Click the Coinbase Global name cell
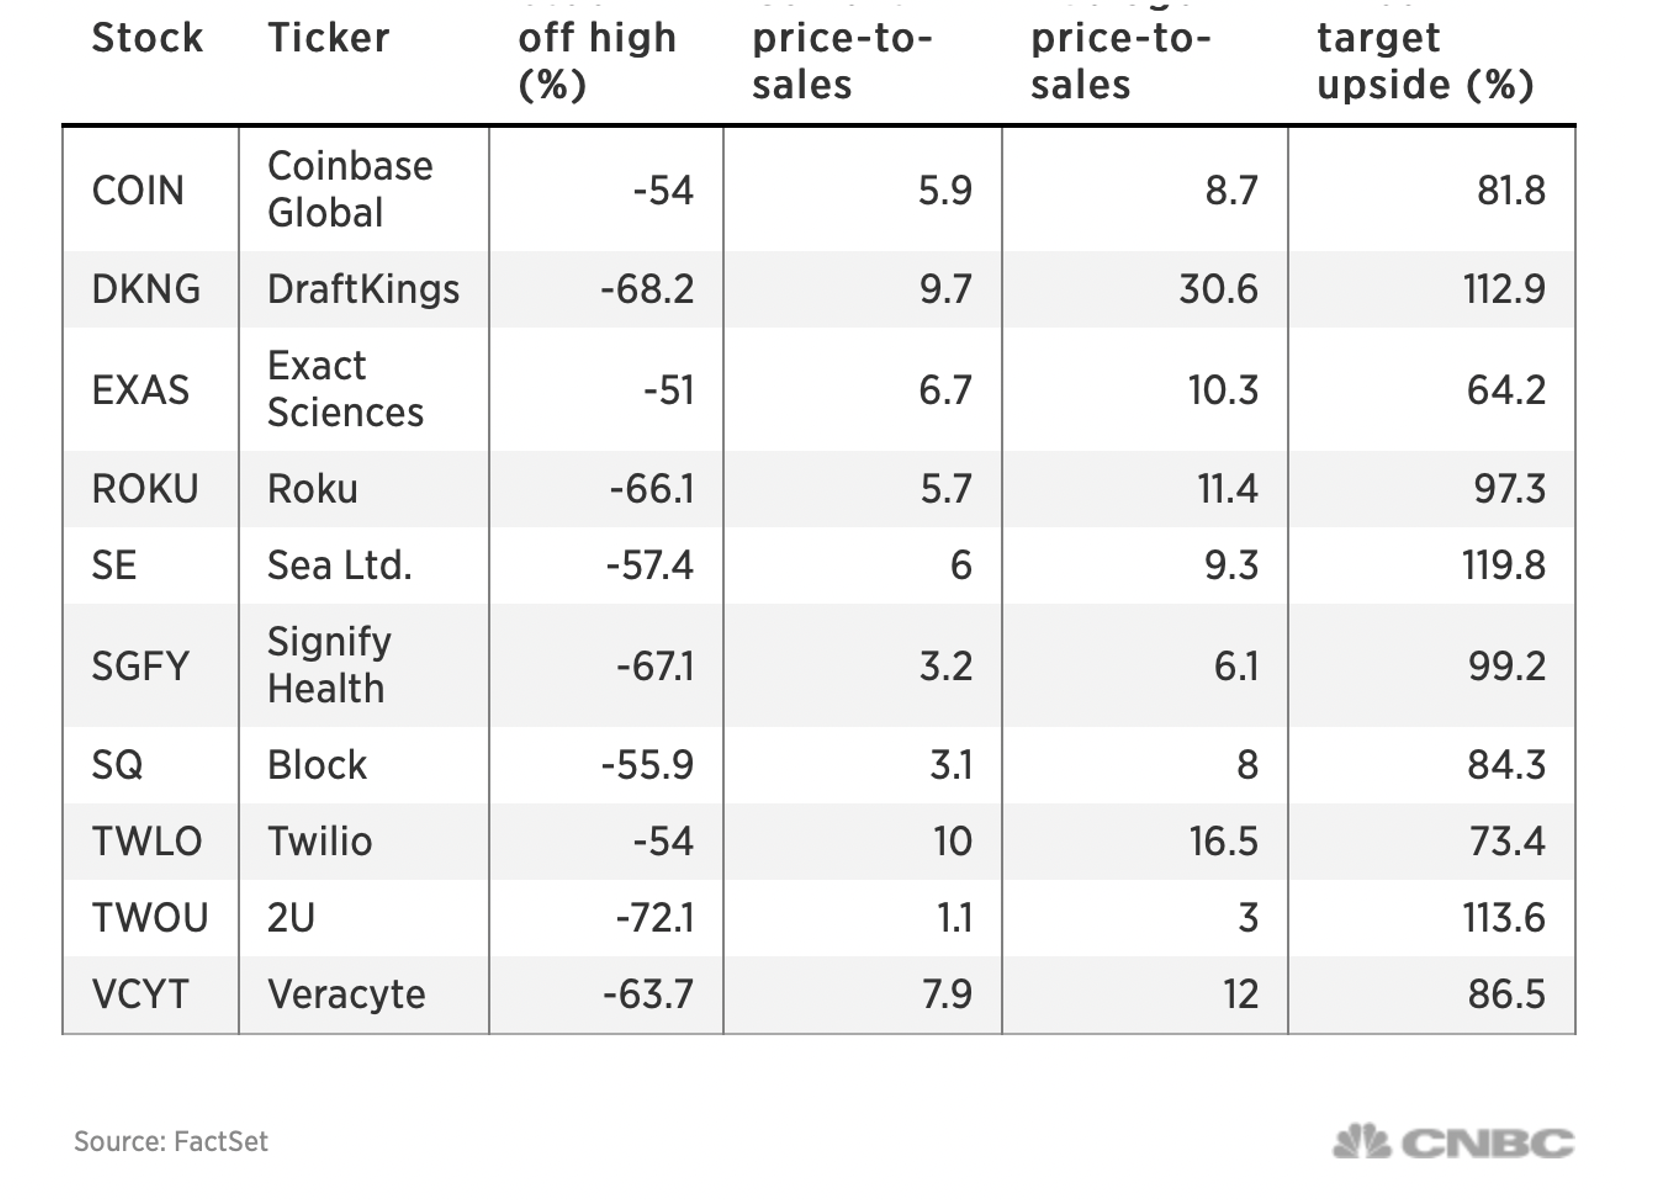 tap(349, 190)
